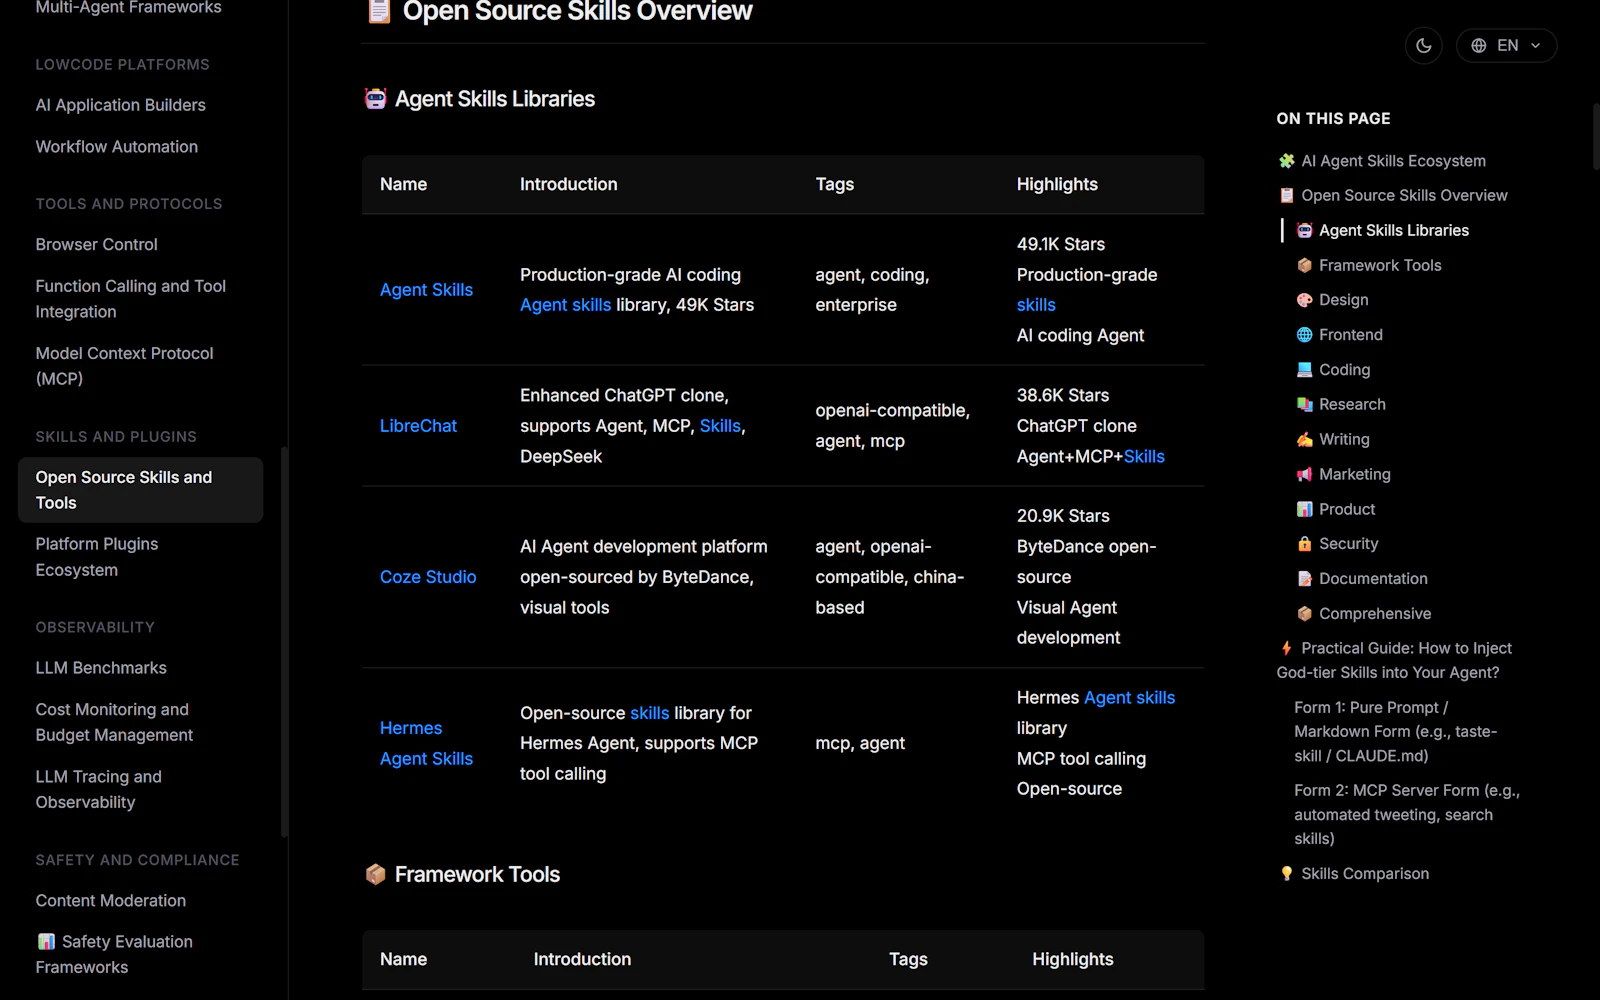1600x1000 pixels.
Task: Open LLM Tracing and Observability page
Action: (x=99, y=789)
